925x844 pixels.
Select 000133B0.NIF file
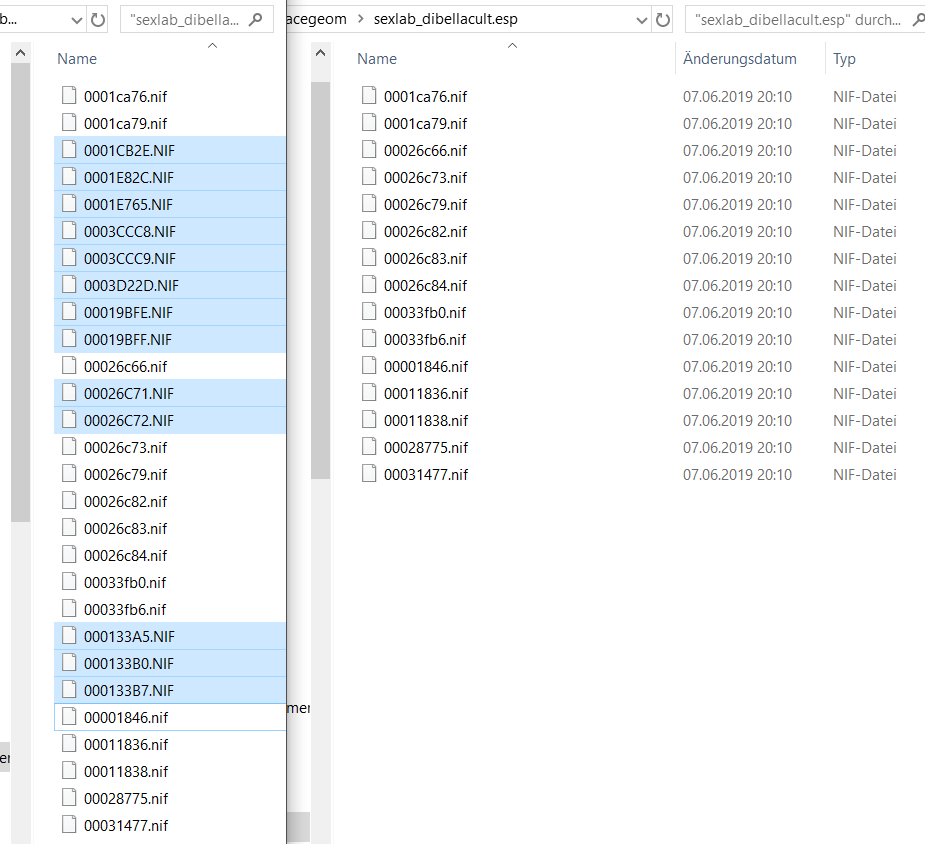coord(170,664)
